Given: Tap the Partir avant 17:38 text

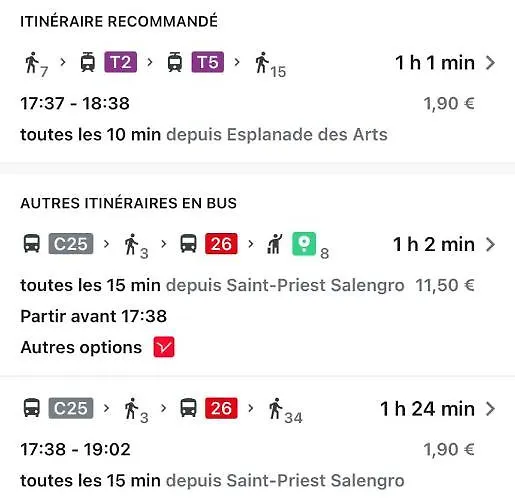Looking at the screenshot, I should tap(94, 316).
